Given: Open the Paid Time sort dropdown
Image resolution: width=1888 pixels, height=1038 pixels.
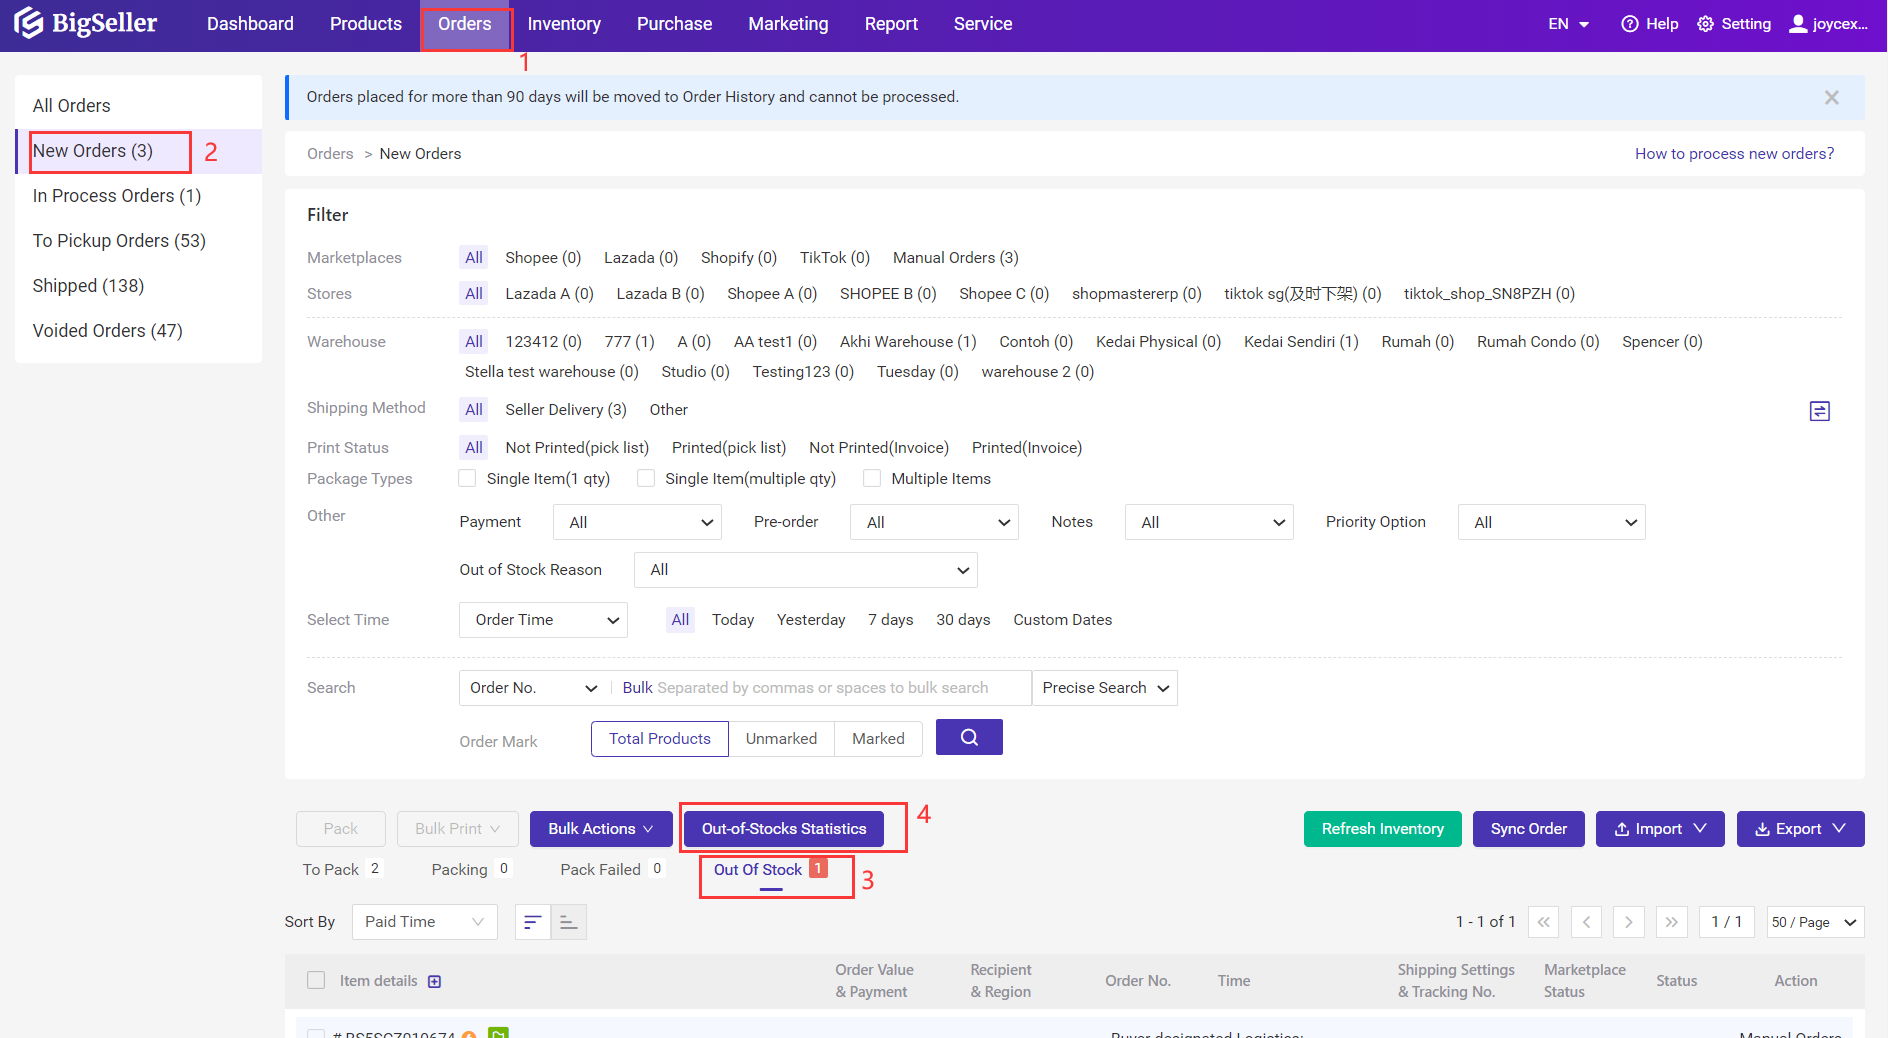Looking at the screenshot, I should click(424, 922).
